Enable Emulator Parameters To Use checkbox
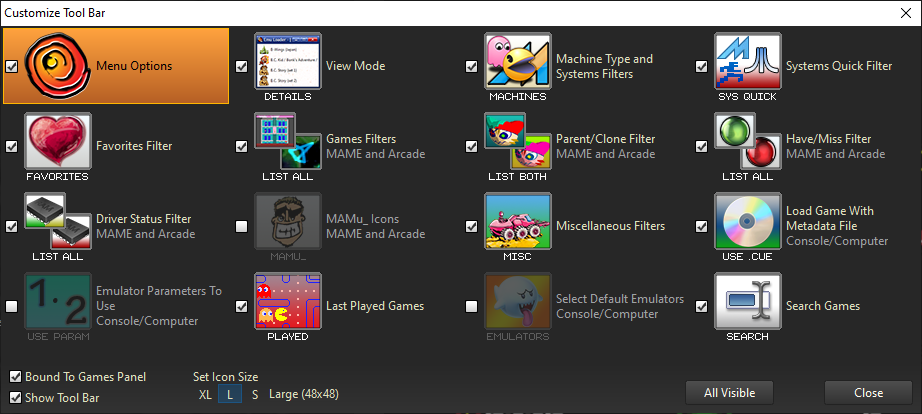The width and height of the screenshot is (922, 414). tap(11, 307)
